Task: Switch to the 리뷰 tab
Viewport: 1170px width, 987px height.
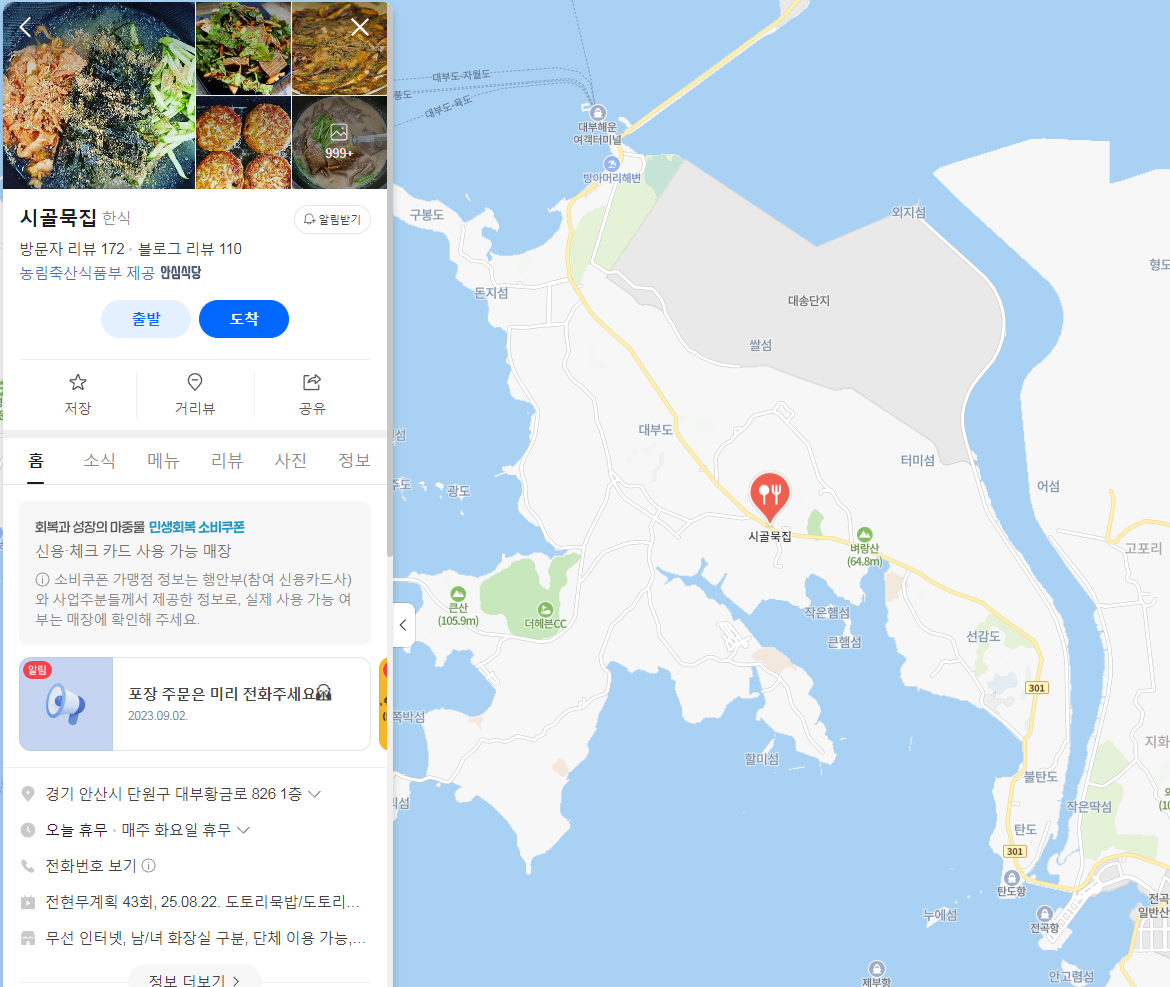Action: tap(227, 460)
